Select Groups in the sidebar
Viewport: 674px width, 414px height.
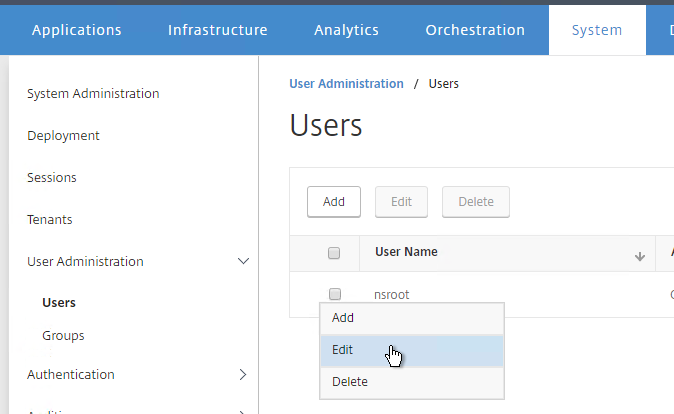click(x=63, y=336)
